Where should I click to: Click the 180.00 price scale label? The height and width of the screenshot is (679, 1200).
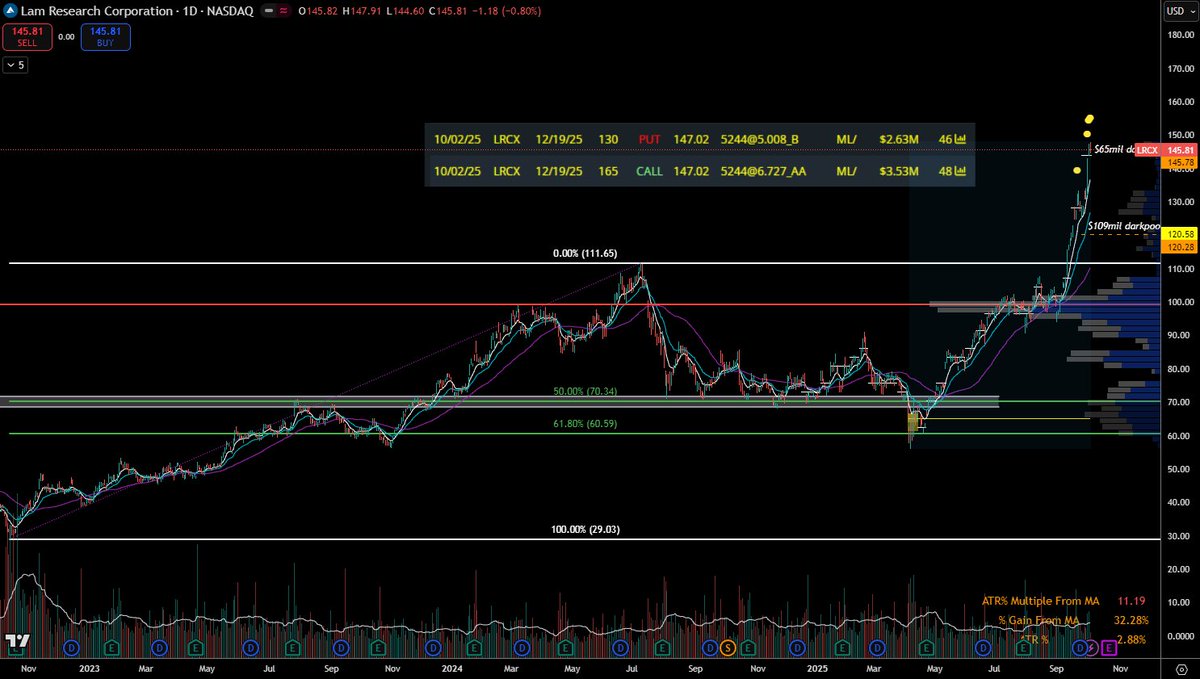click(x=1179, y=35)
